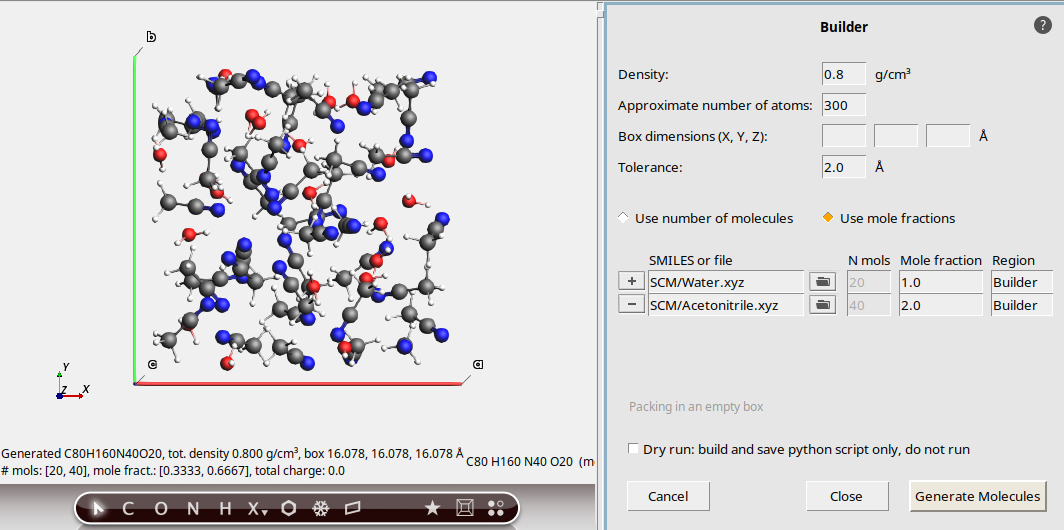Enable the Dry run checkbox
Viewport: 1064px width, 530px height.
coord(633,450)
